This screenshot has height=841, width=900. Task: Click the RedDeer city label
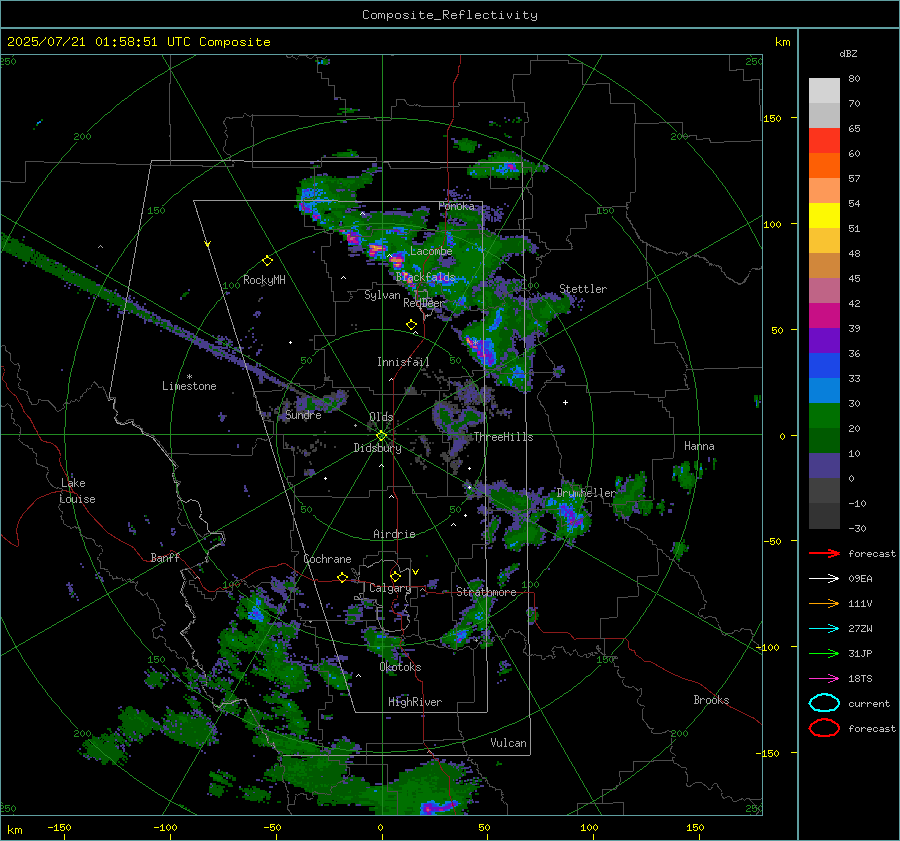(424, 303)
